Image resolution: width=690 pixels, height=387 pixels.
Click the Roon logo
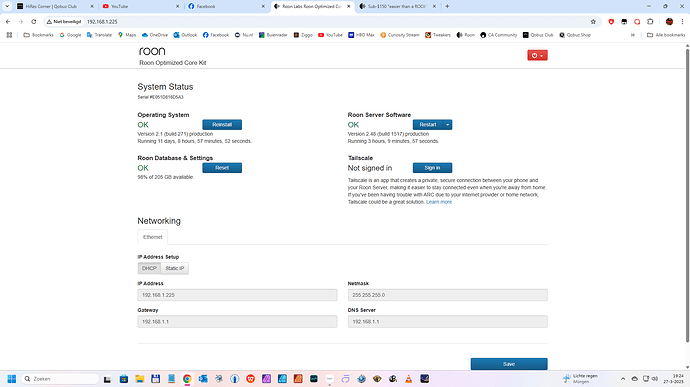point(152,52)
